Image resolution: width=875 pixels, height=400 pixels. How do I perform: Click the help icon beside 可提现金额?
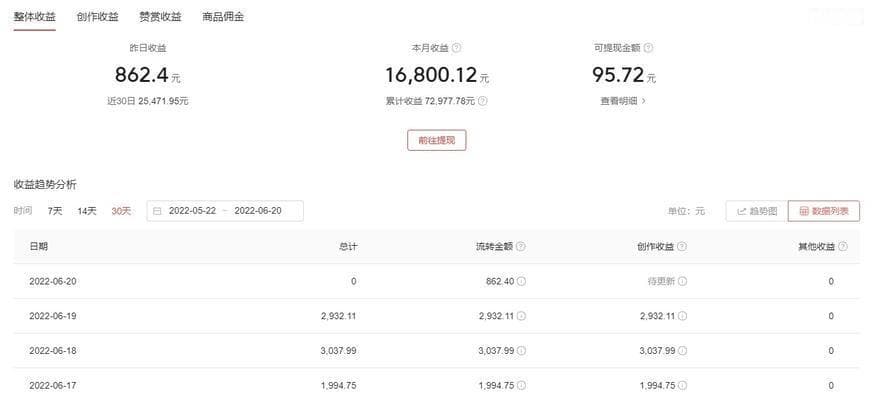[648, 48]
